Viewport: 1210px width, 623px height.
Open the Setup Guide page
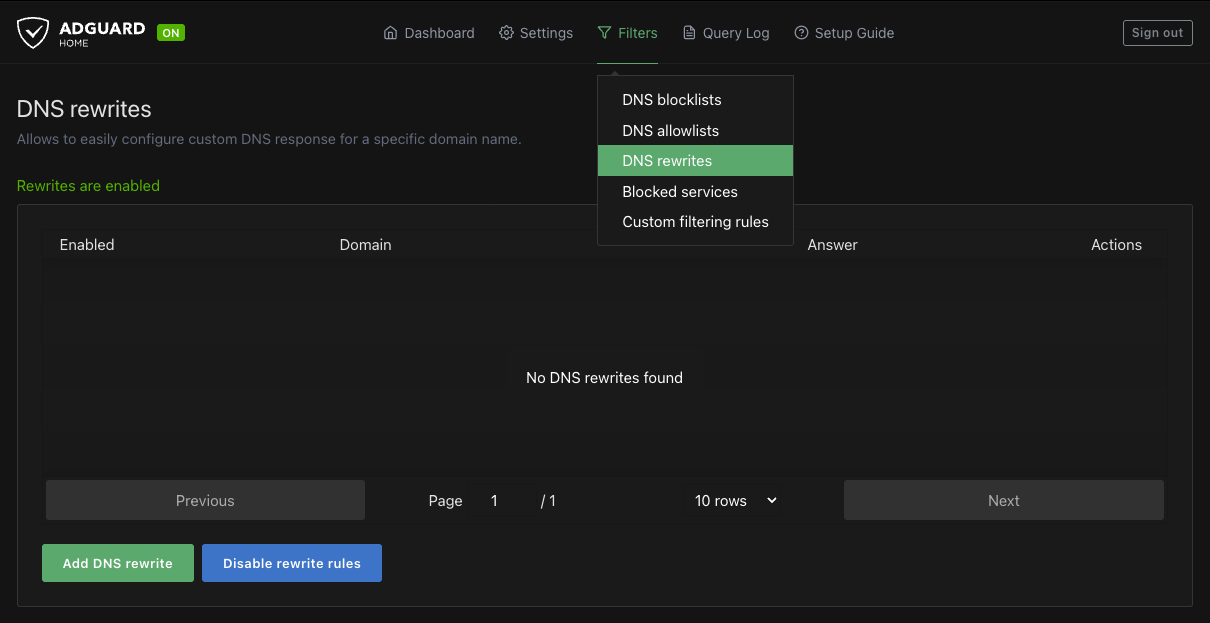[844, 33]
